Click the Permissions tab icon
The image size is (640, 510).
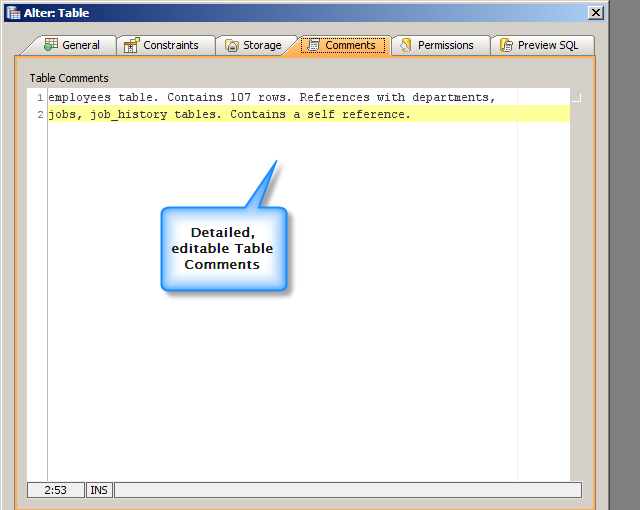coord(406,45)
